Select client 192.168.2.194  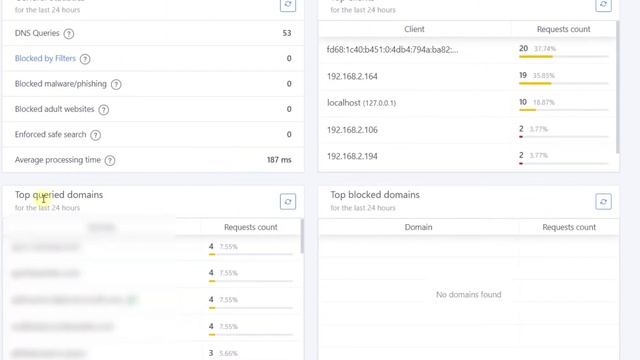[x=352, y=156]
